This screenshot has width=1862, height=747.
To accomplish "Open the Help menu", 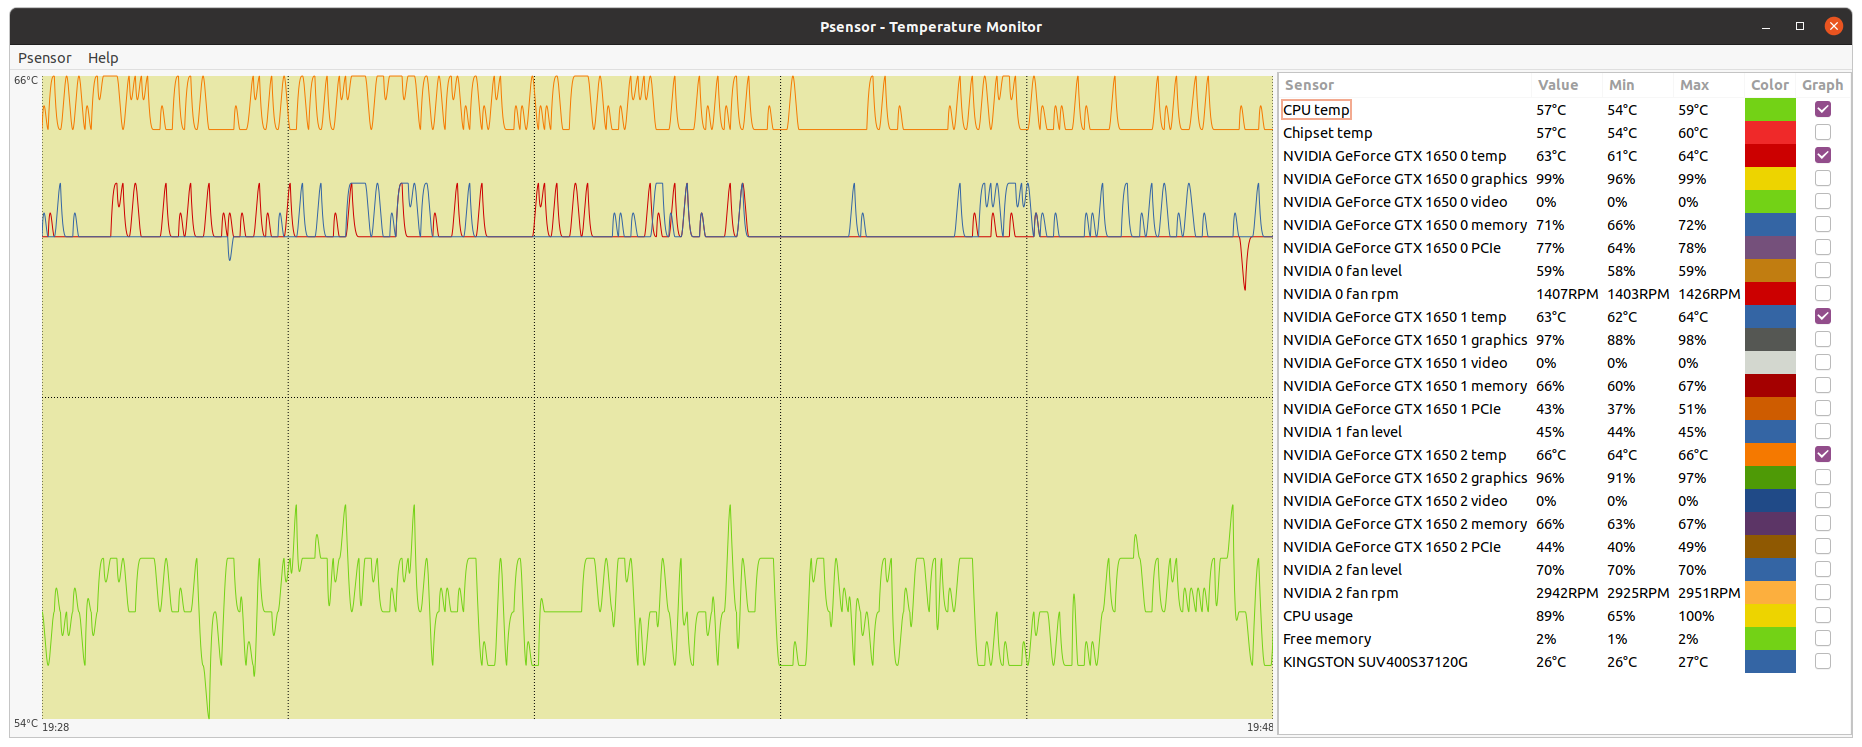I will click(x=103, y=58).
